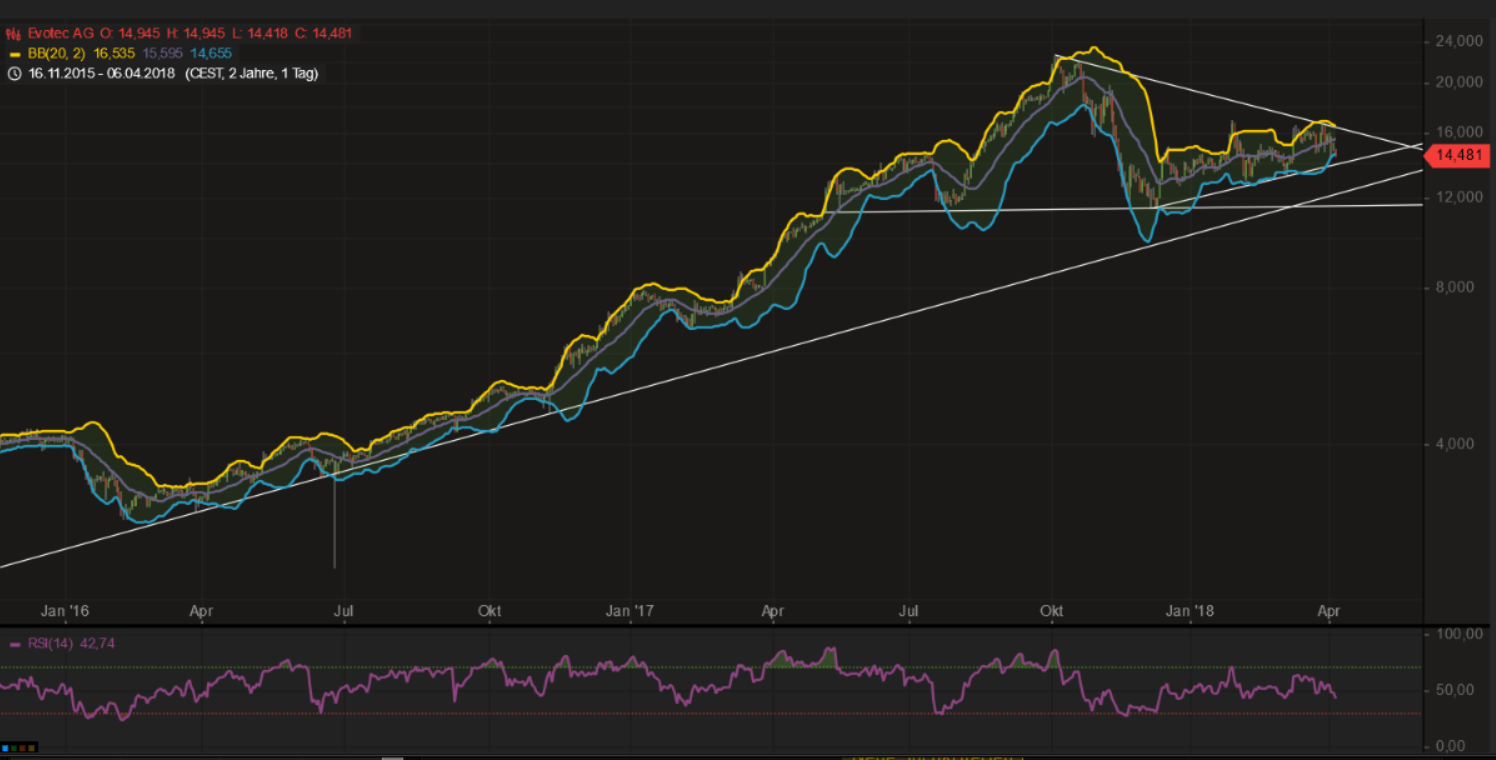Click the yellow square in the bottom-left corner
Viewport: 1496px width, 760px height.
(x=32, y=747)
